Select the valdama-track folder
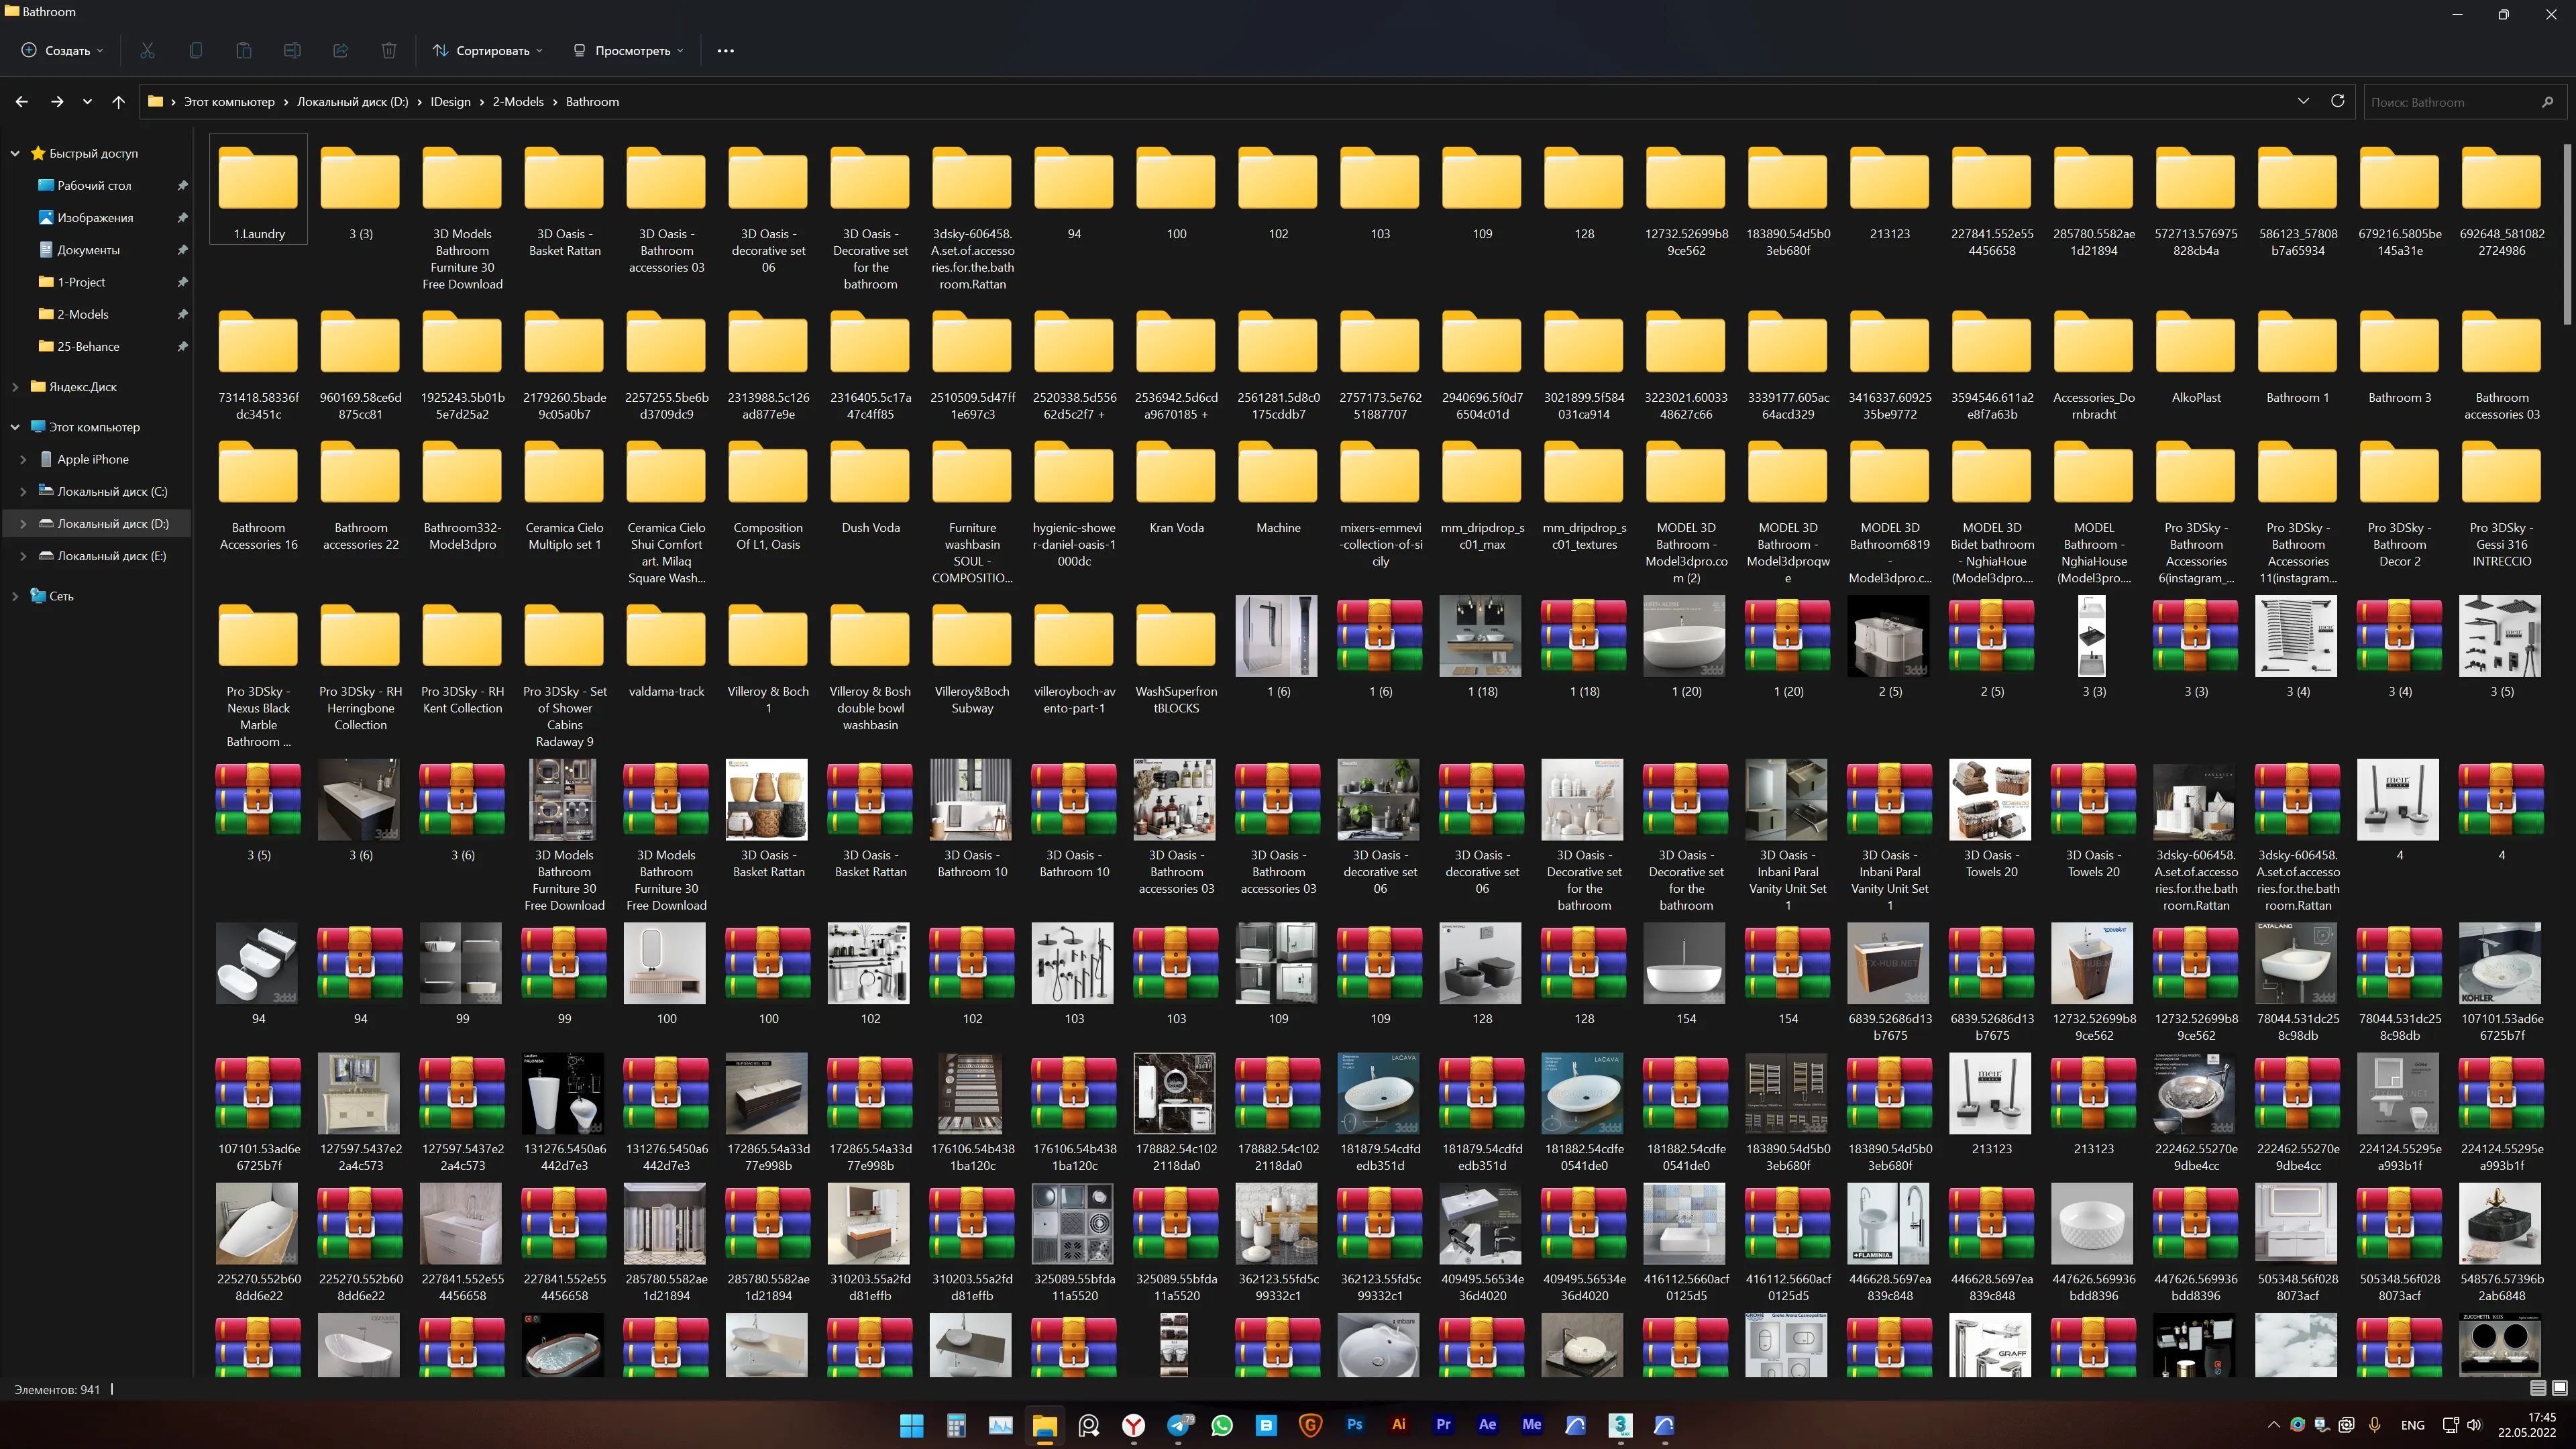 (x=666, y=650)
